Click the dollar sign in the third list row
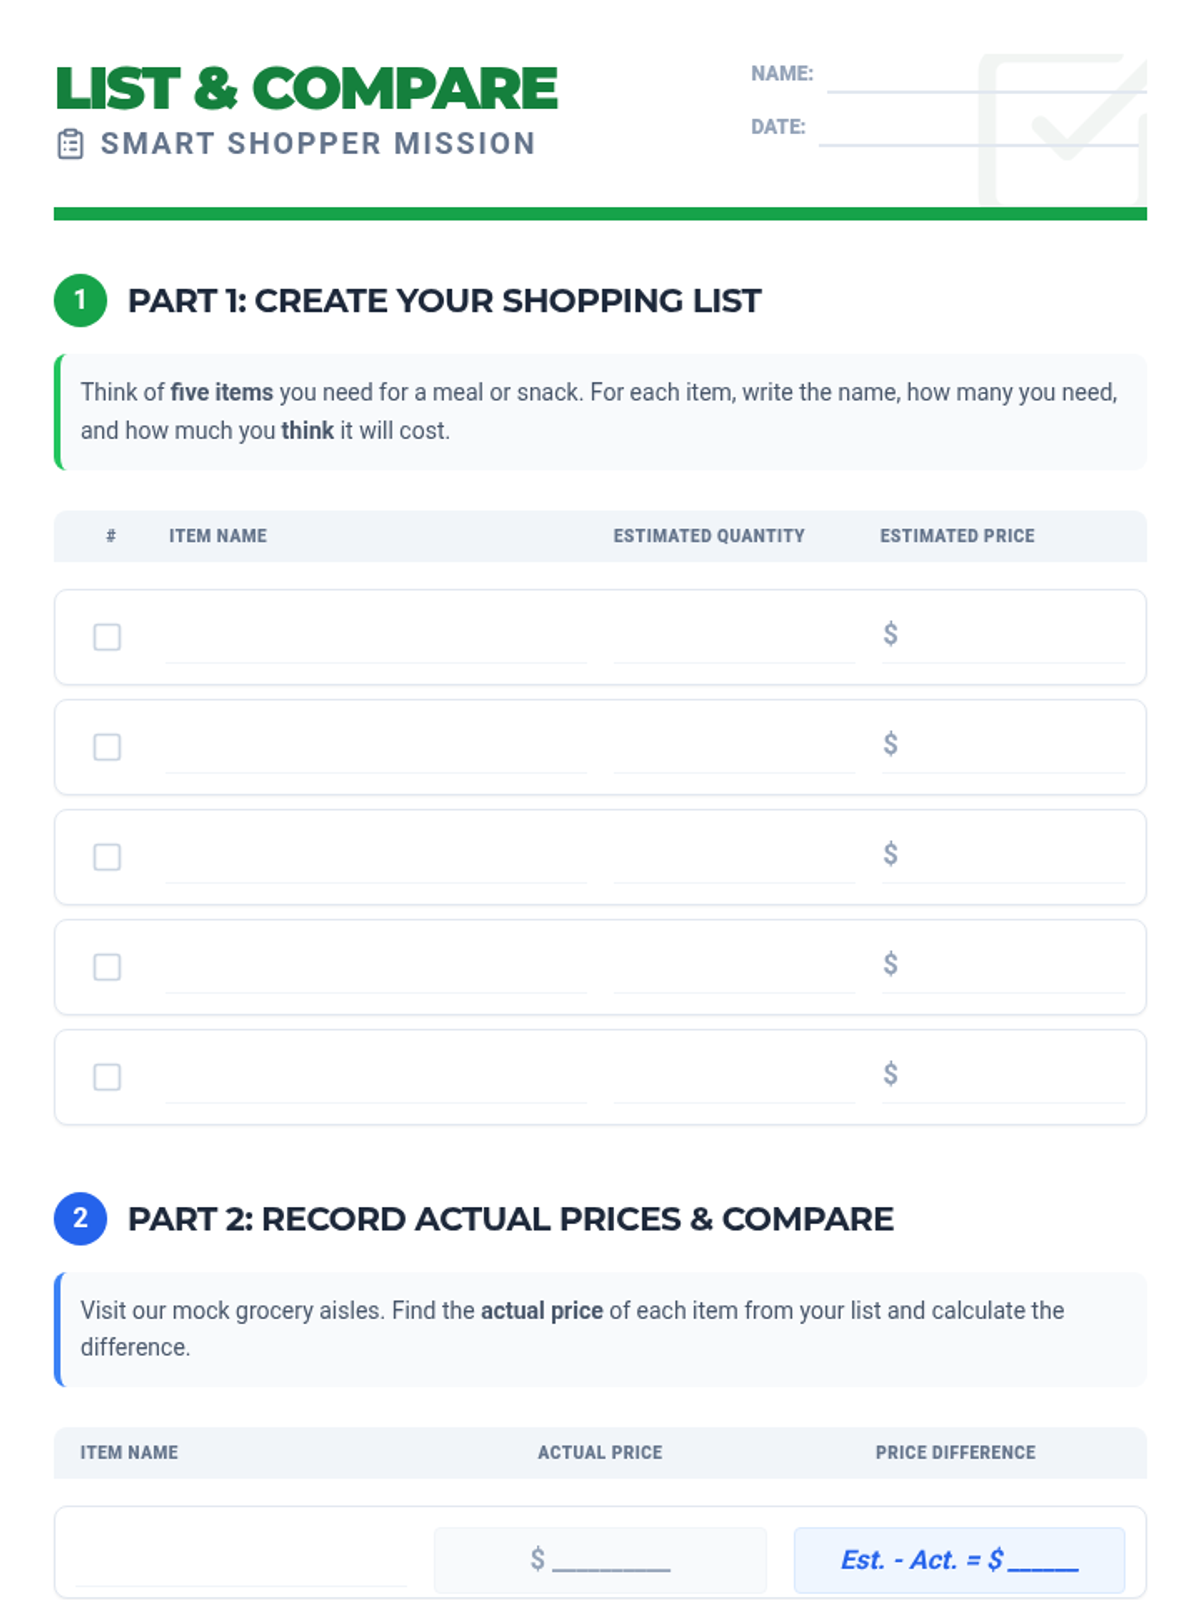This screenshot has height=1600, width=1200. tap(890, 854)
